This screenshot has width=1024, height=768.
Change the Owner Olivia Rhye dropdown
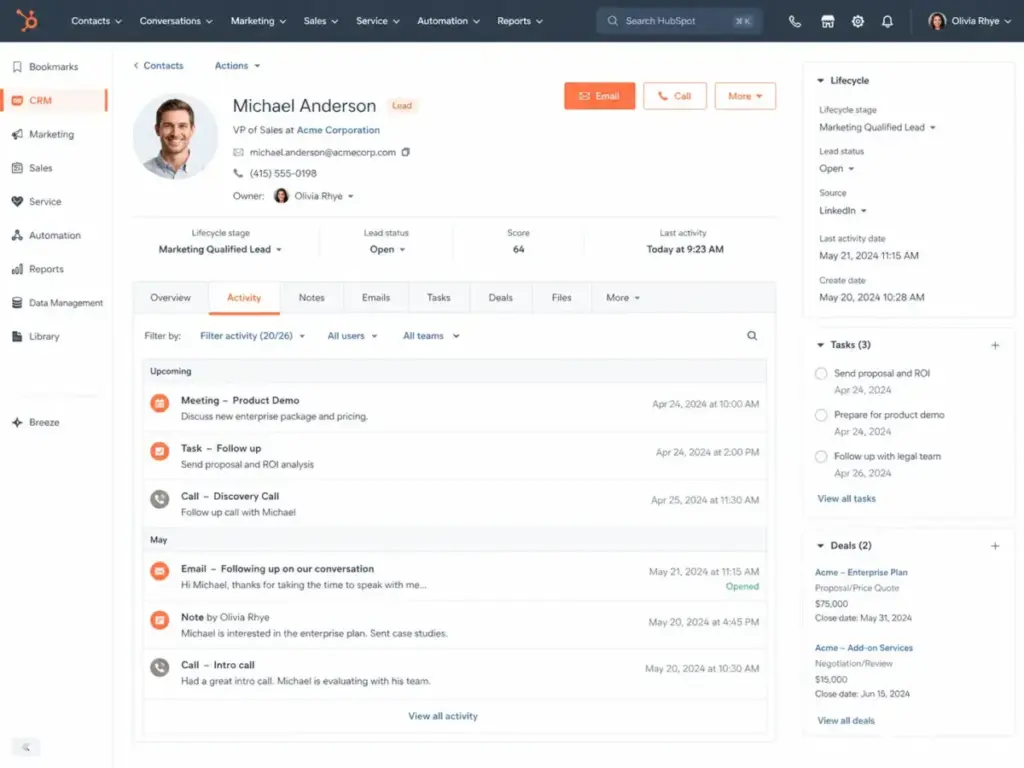pos(315,196)
